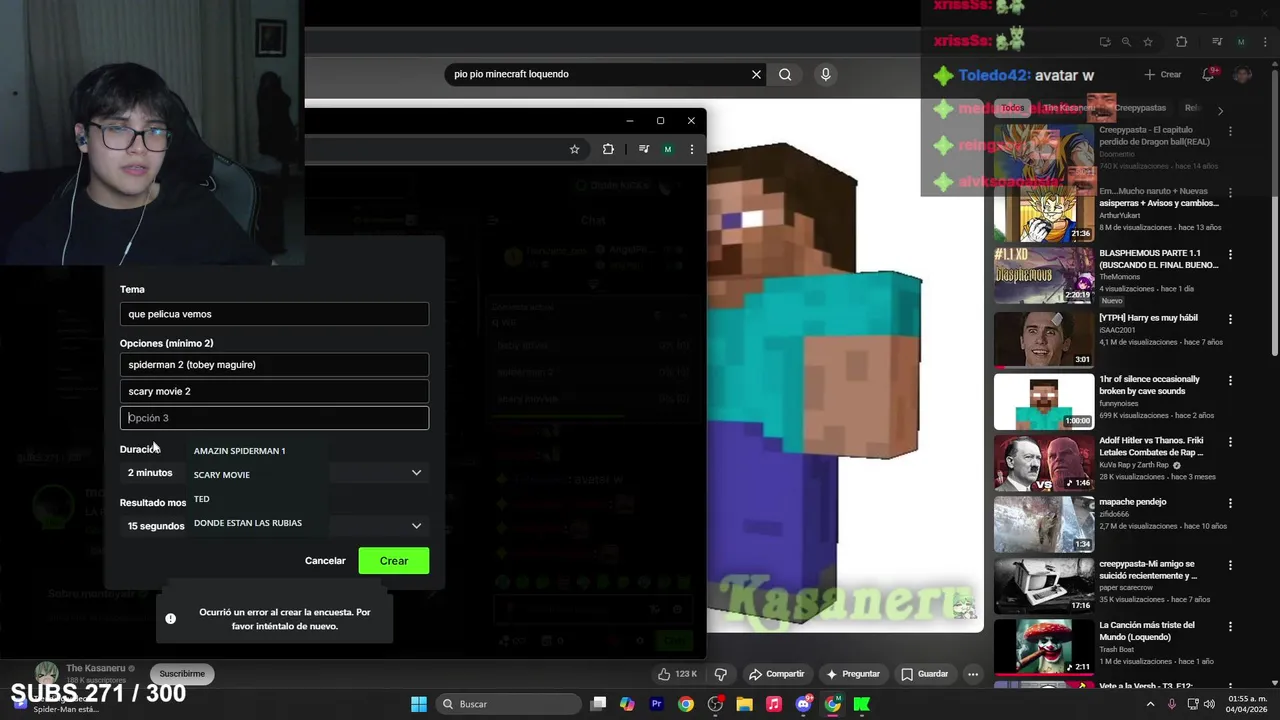Click Suscribirme under the video

click(x=182, y=674)
